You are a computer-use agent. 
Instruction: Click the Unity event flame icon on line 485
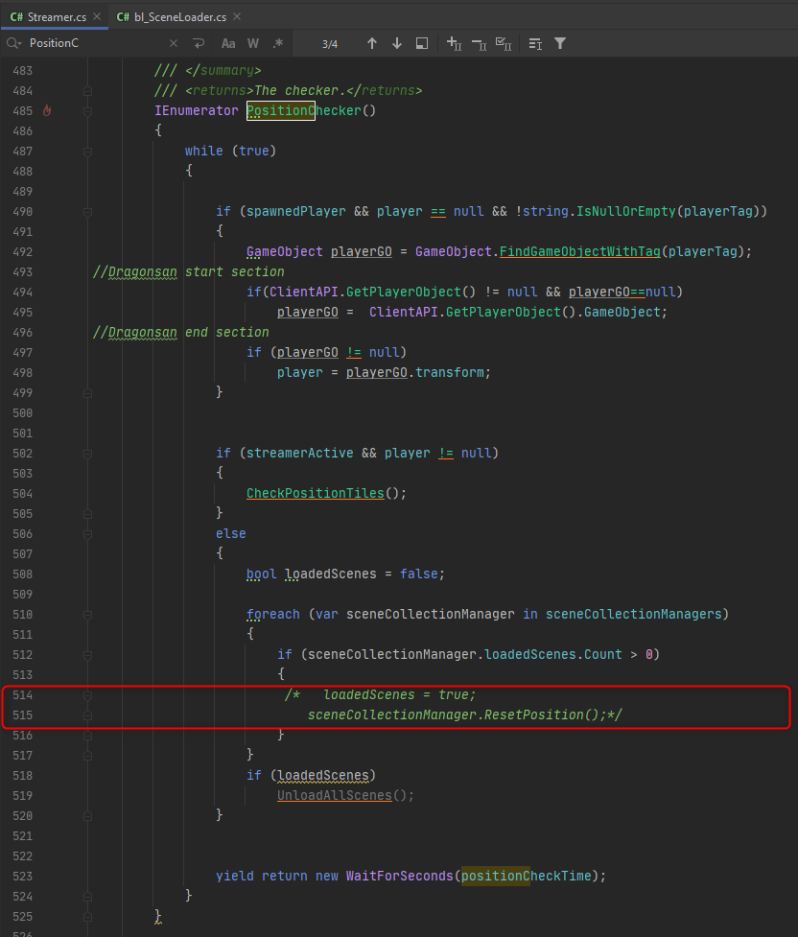46,111
